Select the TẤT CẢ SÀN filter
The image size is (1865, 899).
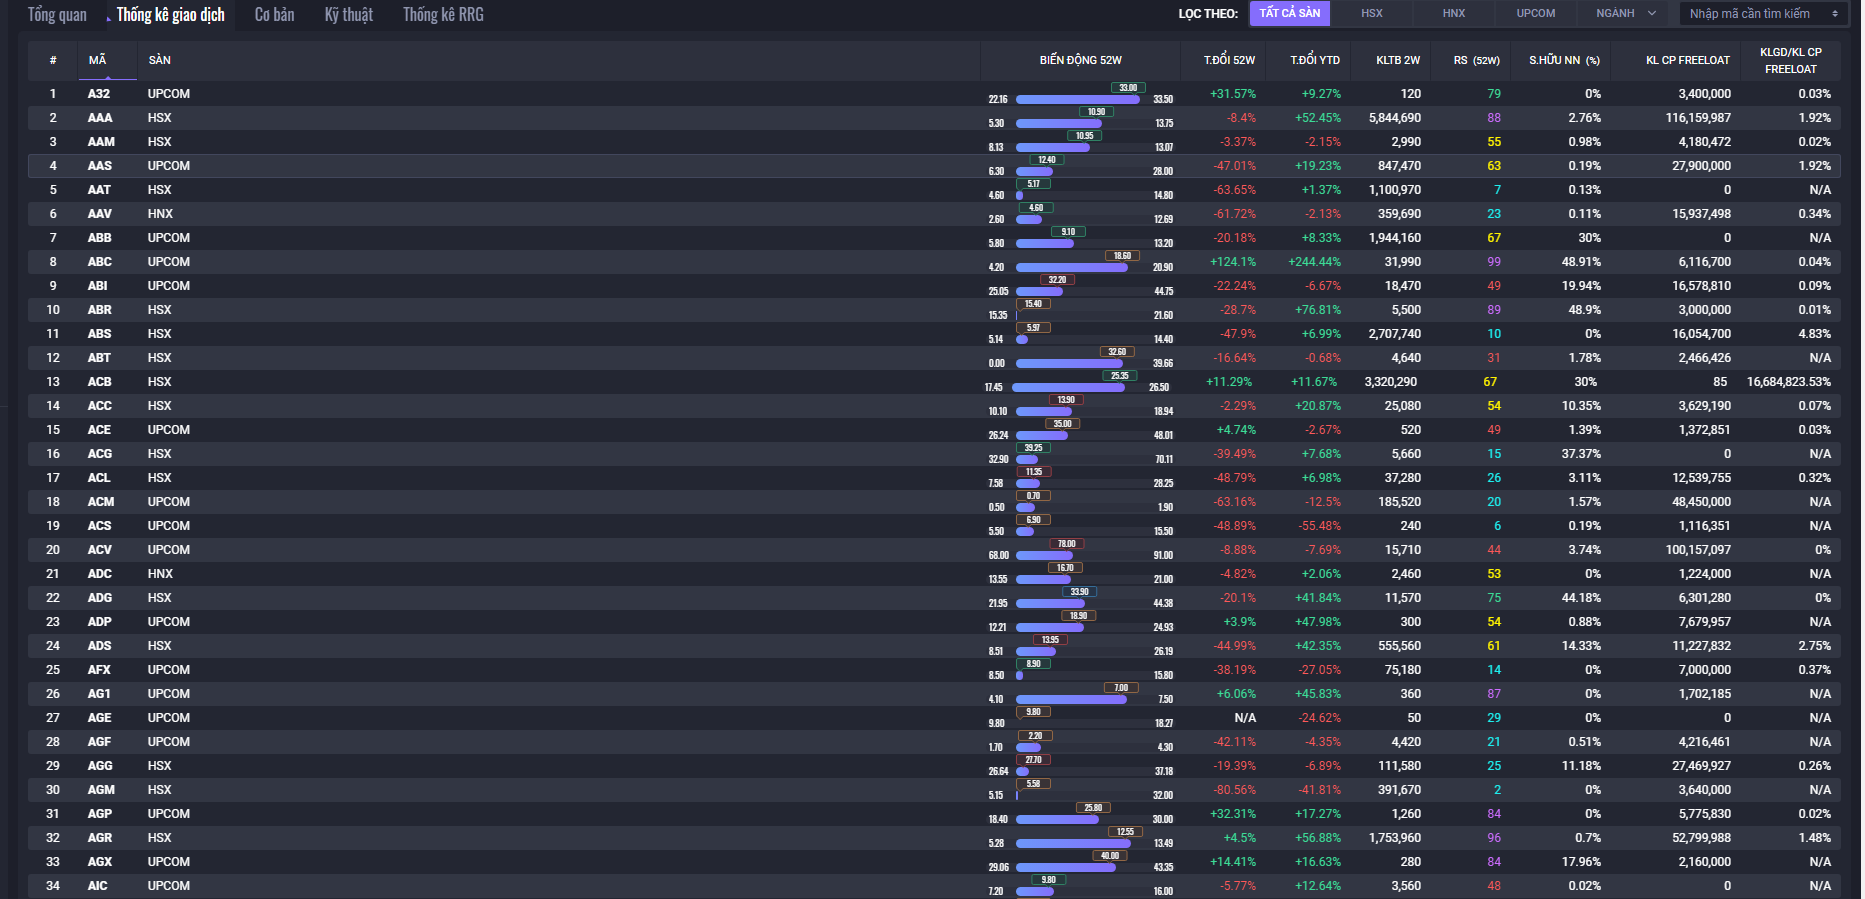1289,13
